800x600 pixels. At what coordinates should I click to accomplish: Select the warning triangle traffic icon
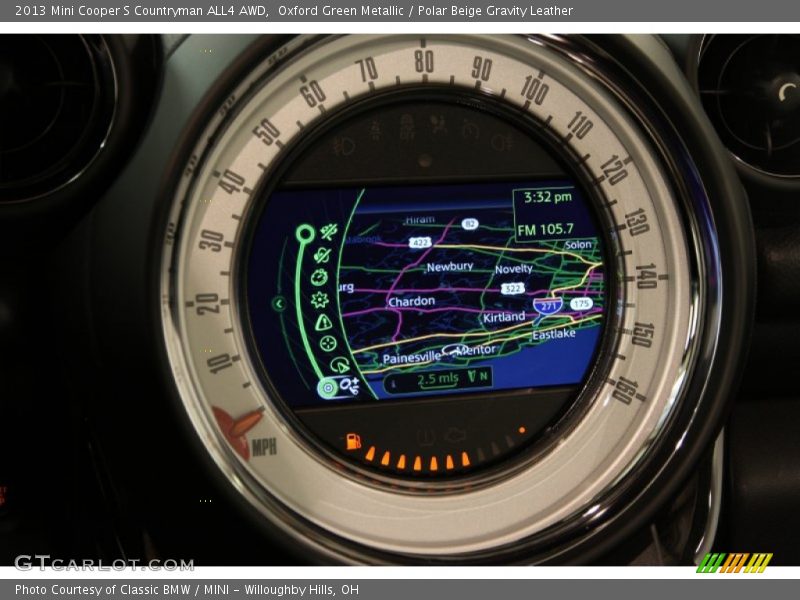tap(323, 322)
